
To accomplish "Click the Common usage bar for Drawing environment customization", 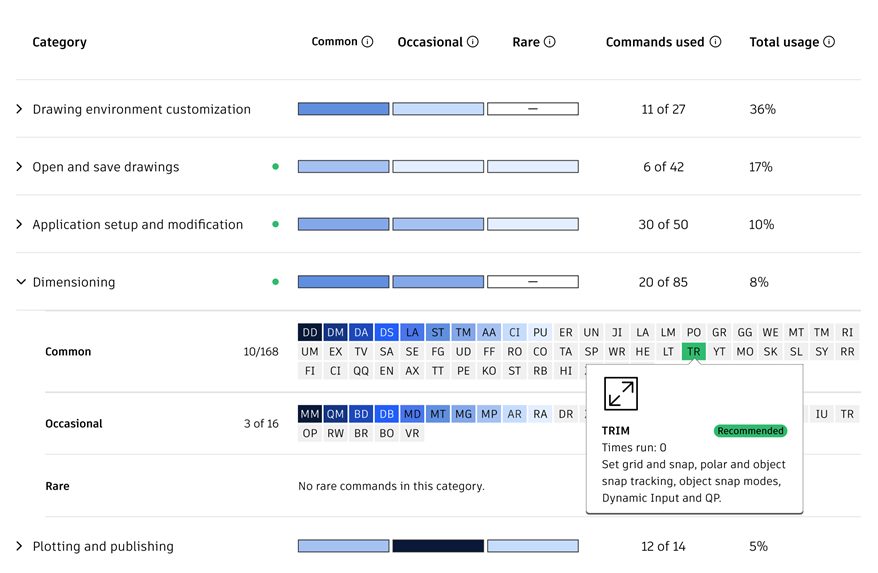I will point(343,109).
